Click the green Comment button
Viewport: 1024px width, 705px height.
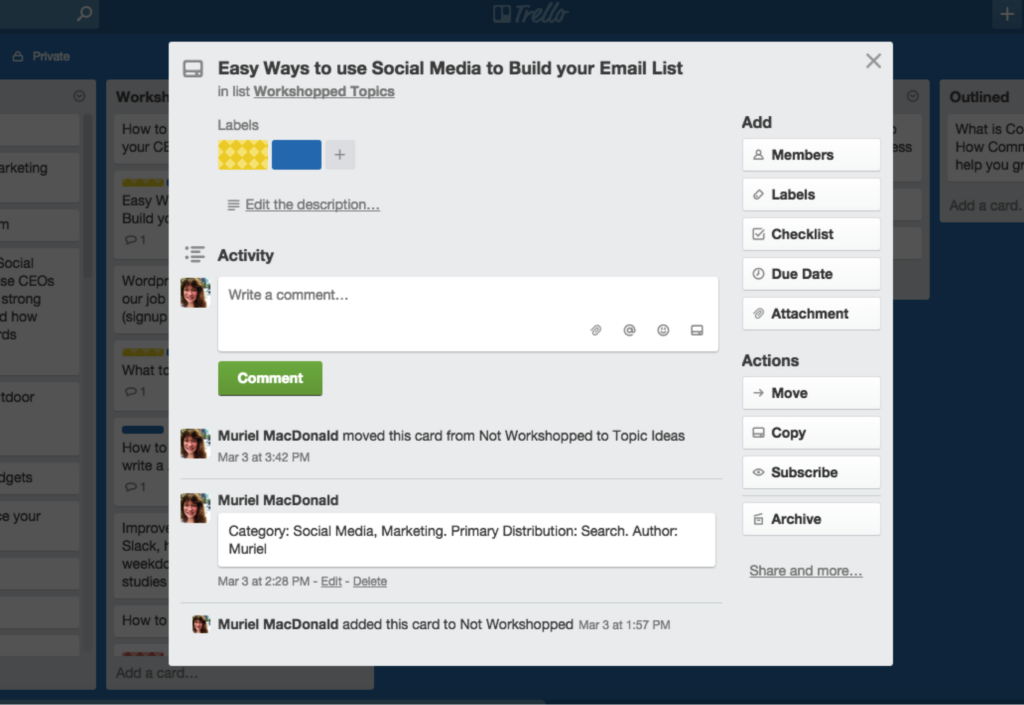[x=270, y=378]
